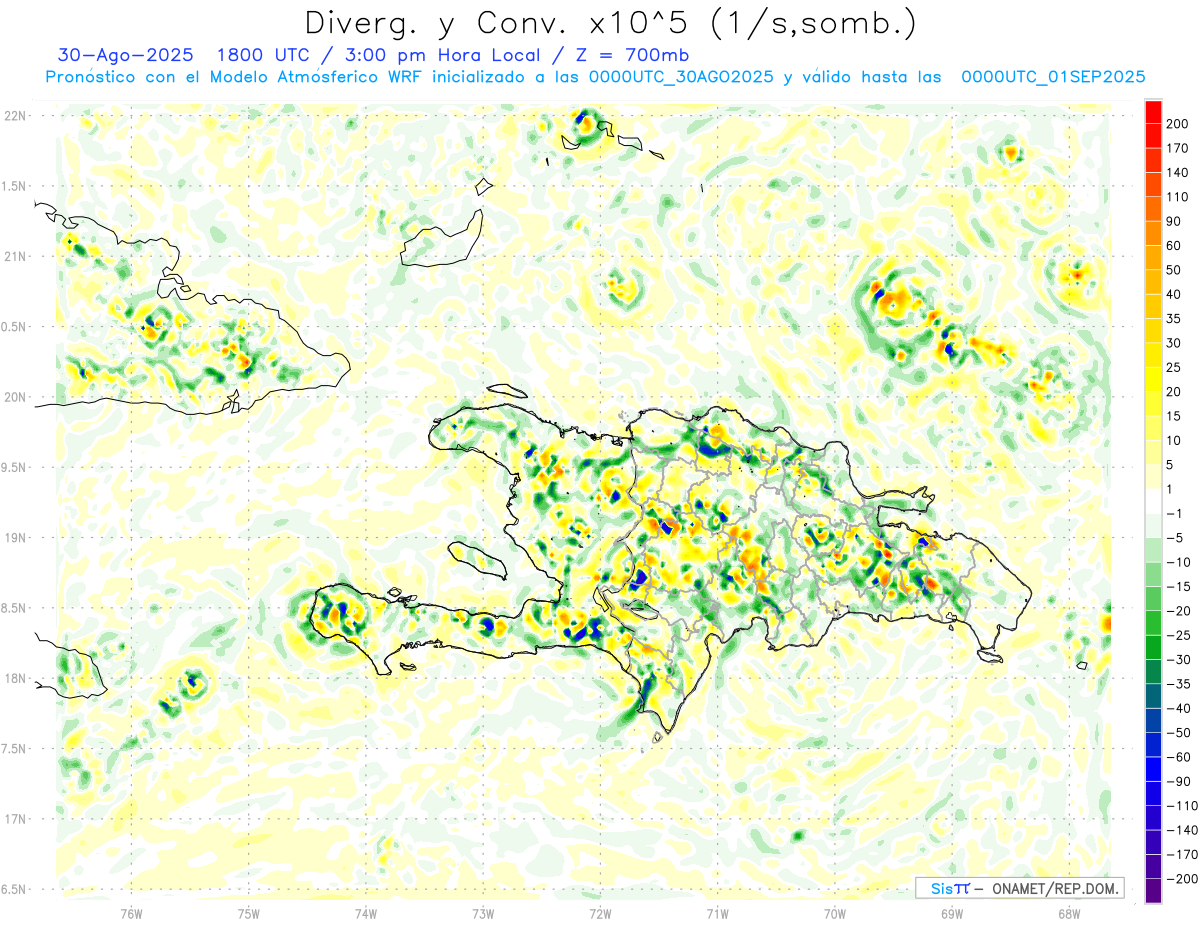Click the '76W' longitude axis label
Viewport: 1200px width, 927px height.
pyautogui.click(x=131, y=913)
